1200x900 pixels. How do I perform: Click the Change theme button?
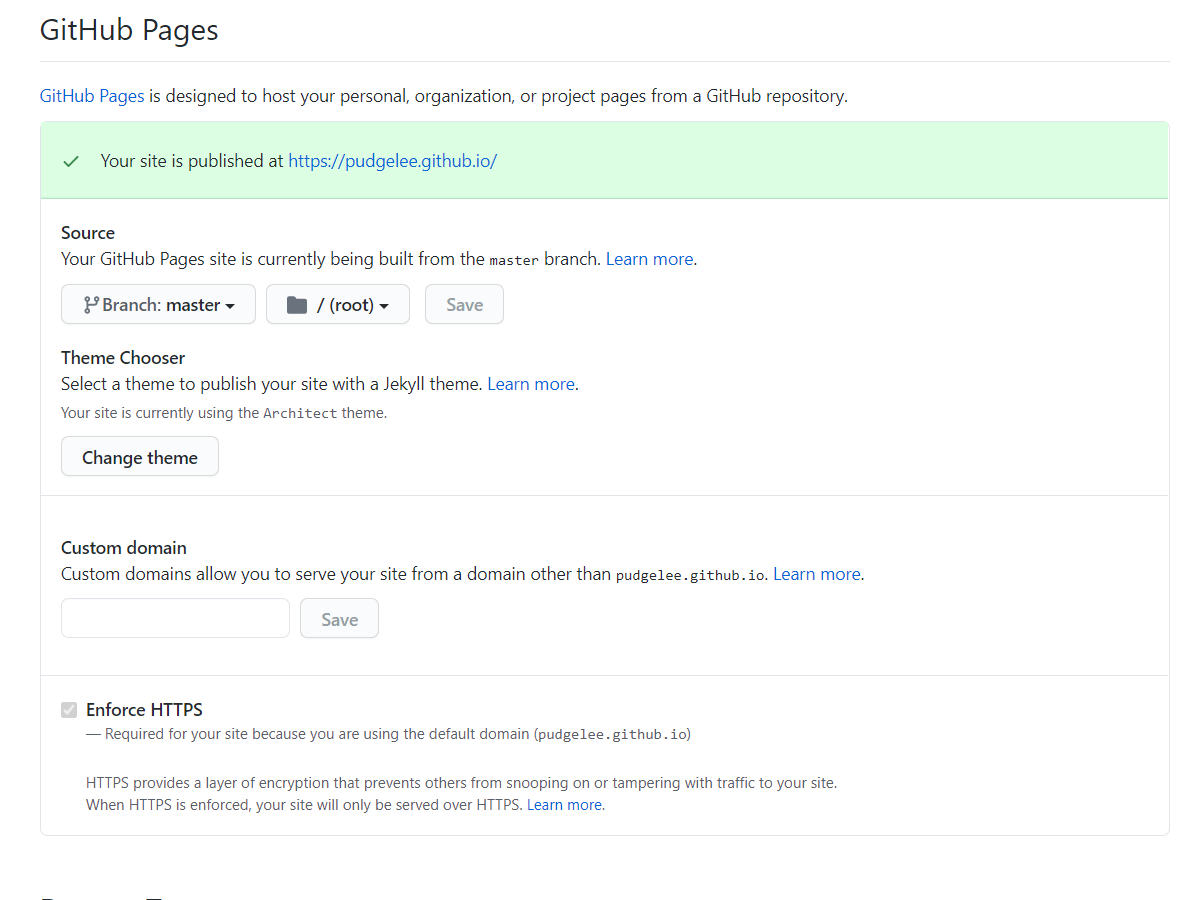pyautogui.click(x=140, y=457)
